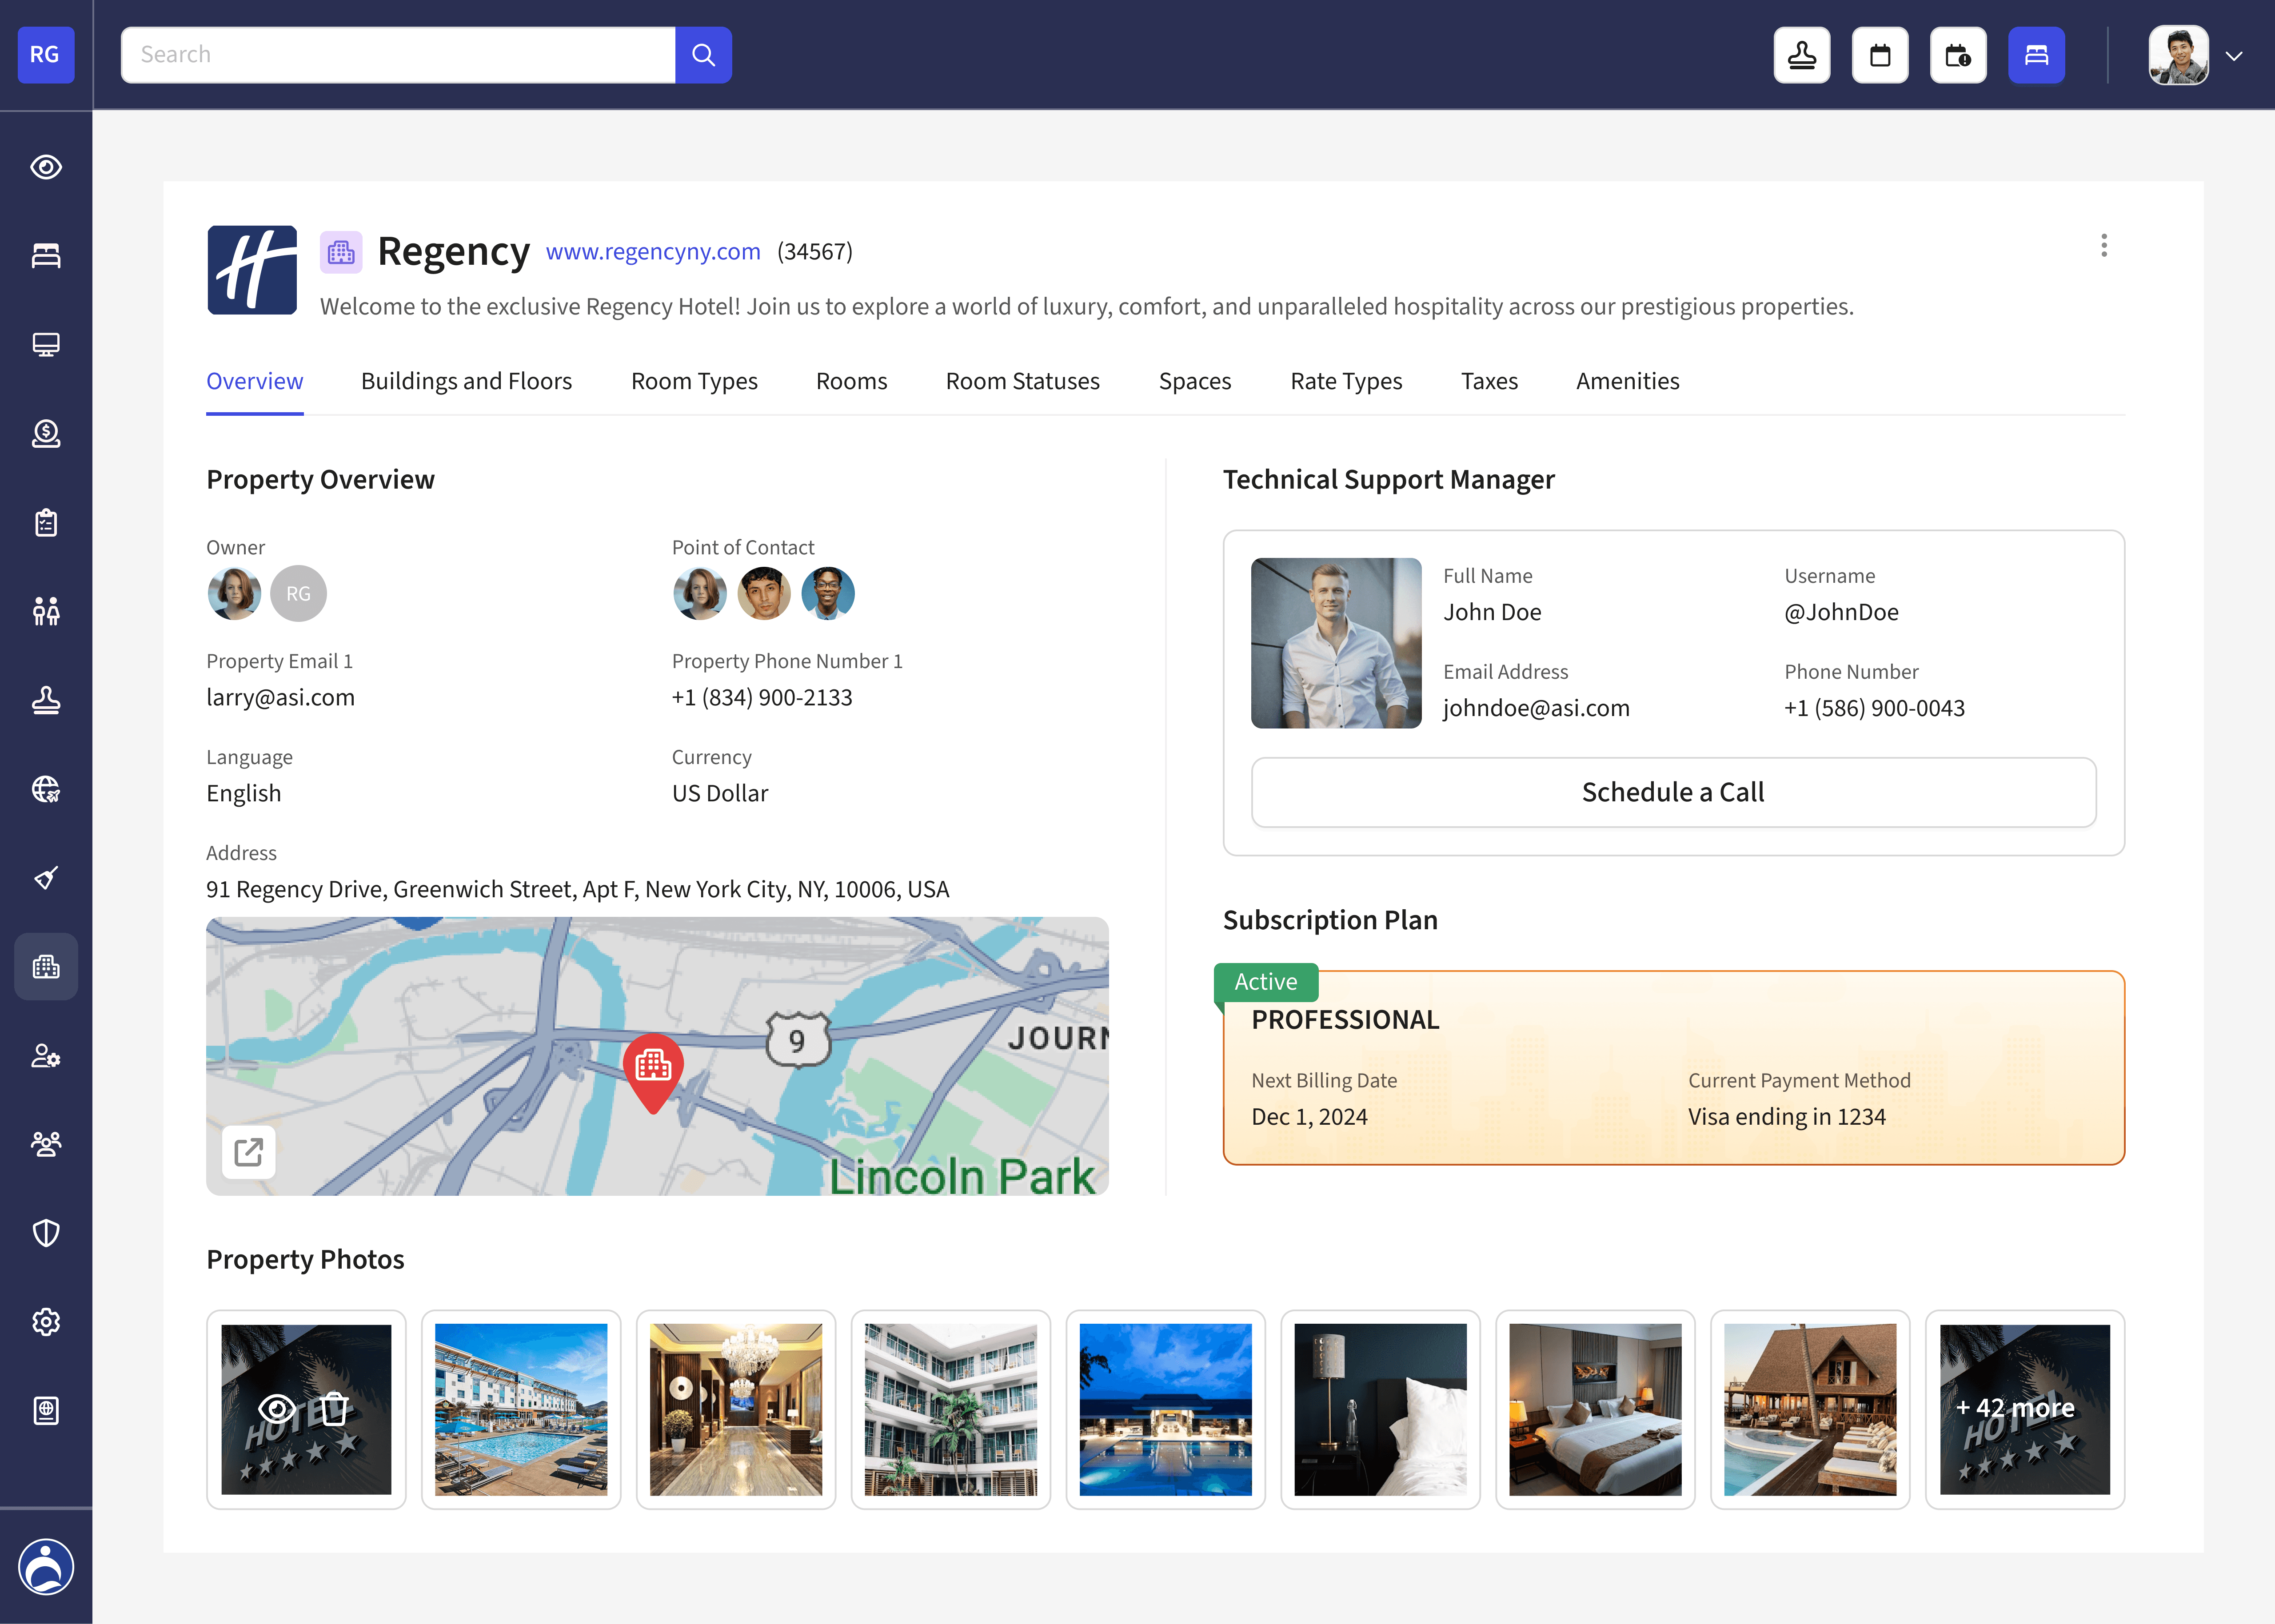
Task: Click the blue search magnifier button
Action: pos(703,55)
